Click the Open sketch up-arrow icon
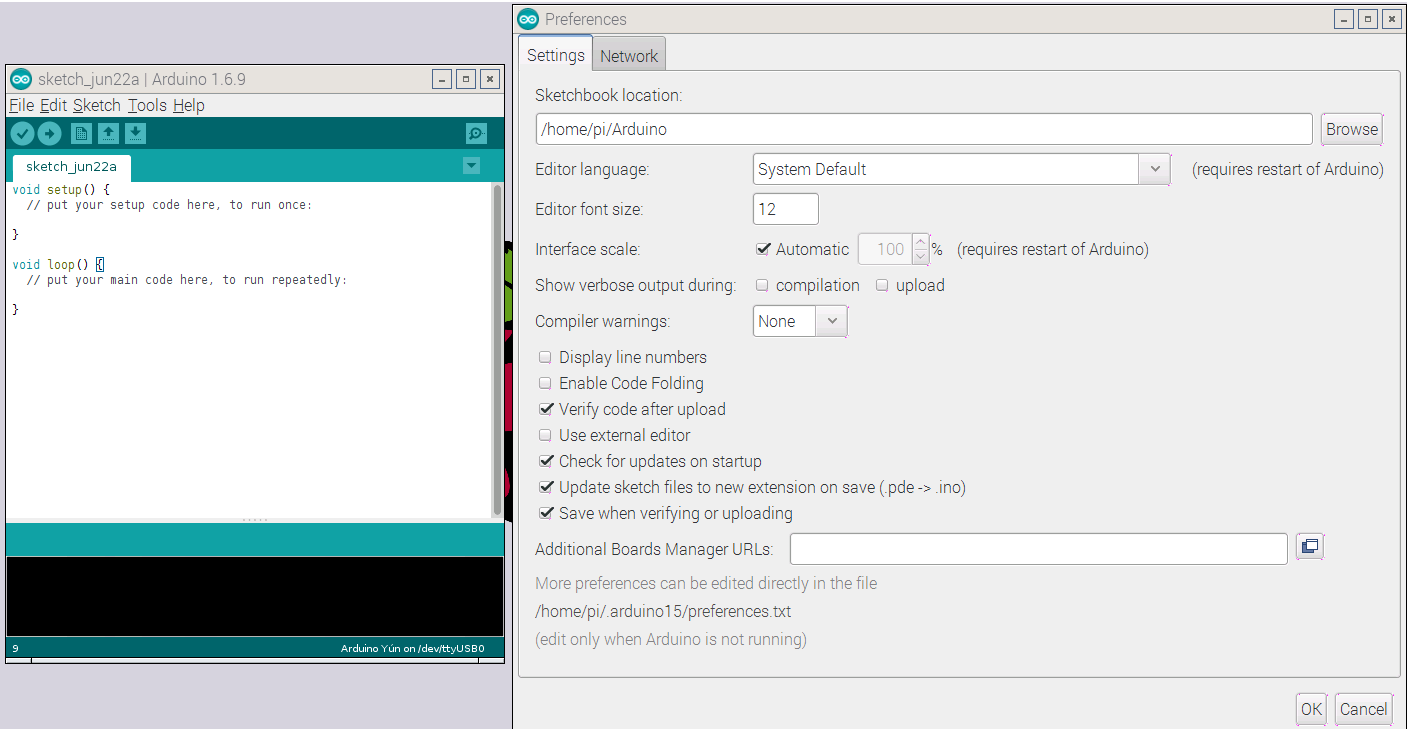This screenshot has height=729, width=1419. pos(108,134)
